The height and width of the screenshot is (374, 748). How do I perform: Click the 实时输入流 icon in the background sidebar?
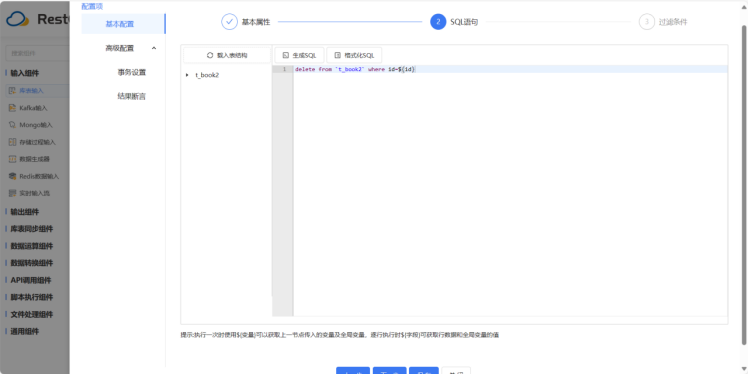[x=12, y=193]
